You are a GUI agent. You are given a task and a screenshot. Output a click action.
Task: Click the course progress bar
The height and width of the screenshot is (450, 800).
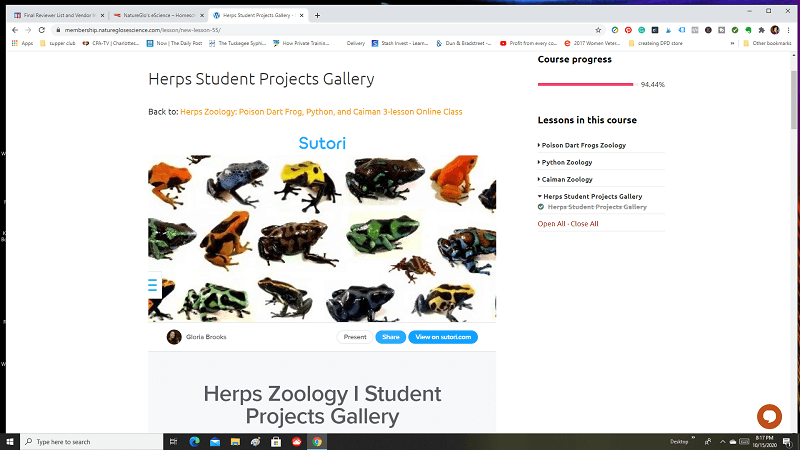[x=587, y=84]
